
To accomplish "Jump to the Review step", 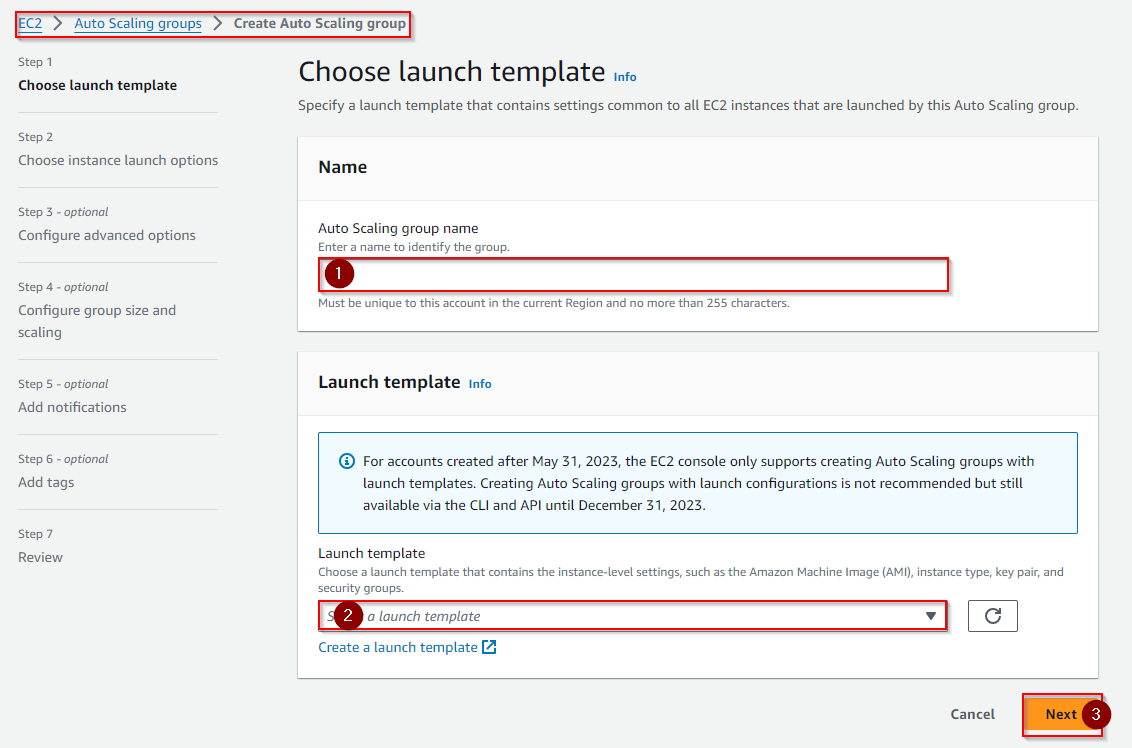I will [x=40, y=557].
